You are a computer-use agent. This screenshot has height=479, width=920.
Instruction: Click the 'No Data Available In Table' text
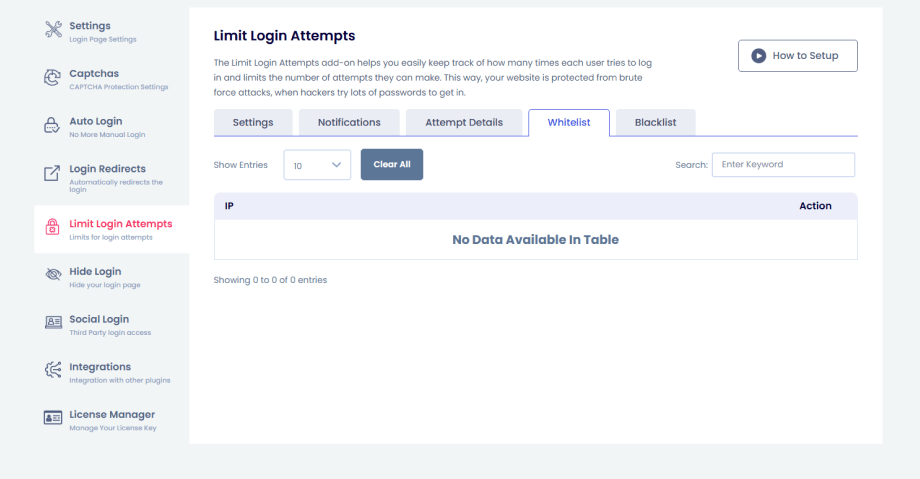click(x=535, y=240)
